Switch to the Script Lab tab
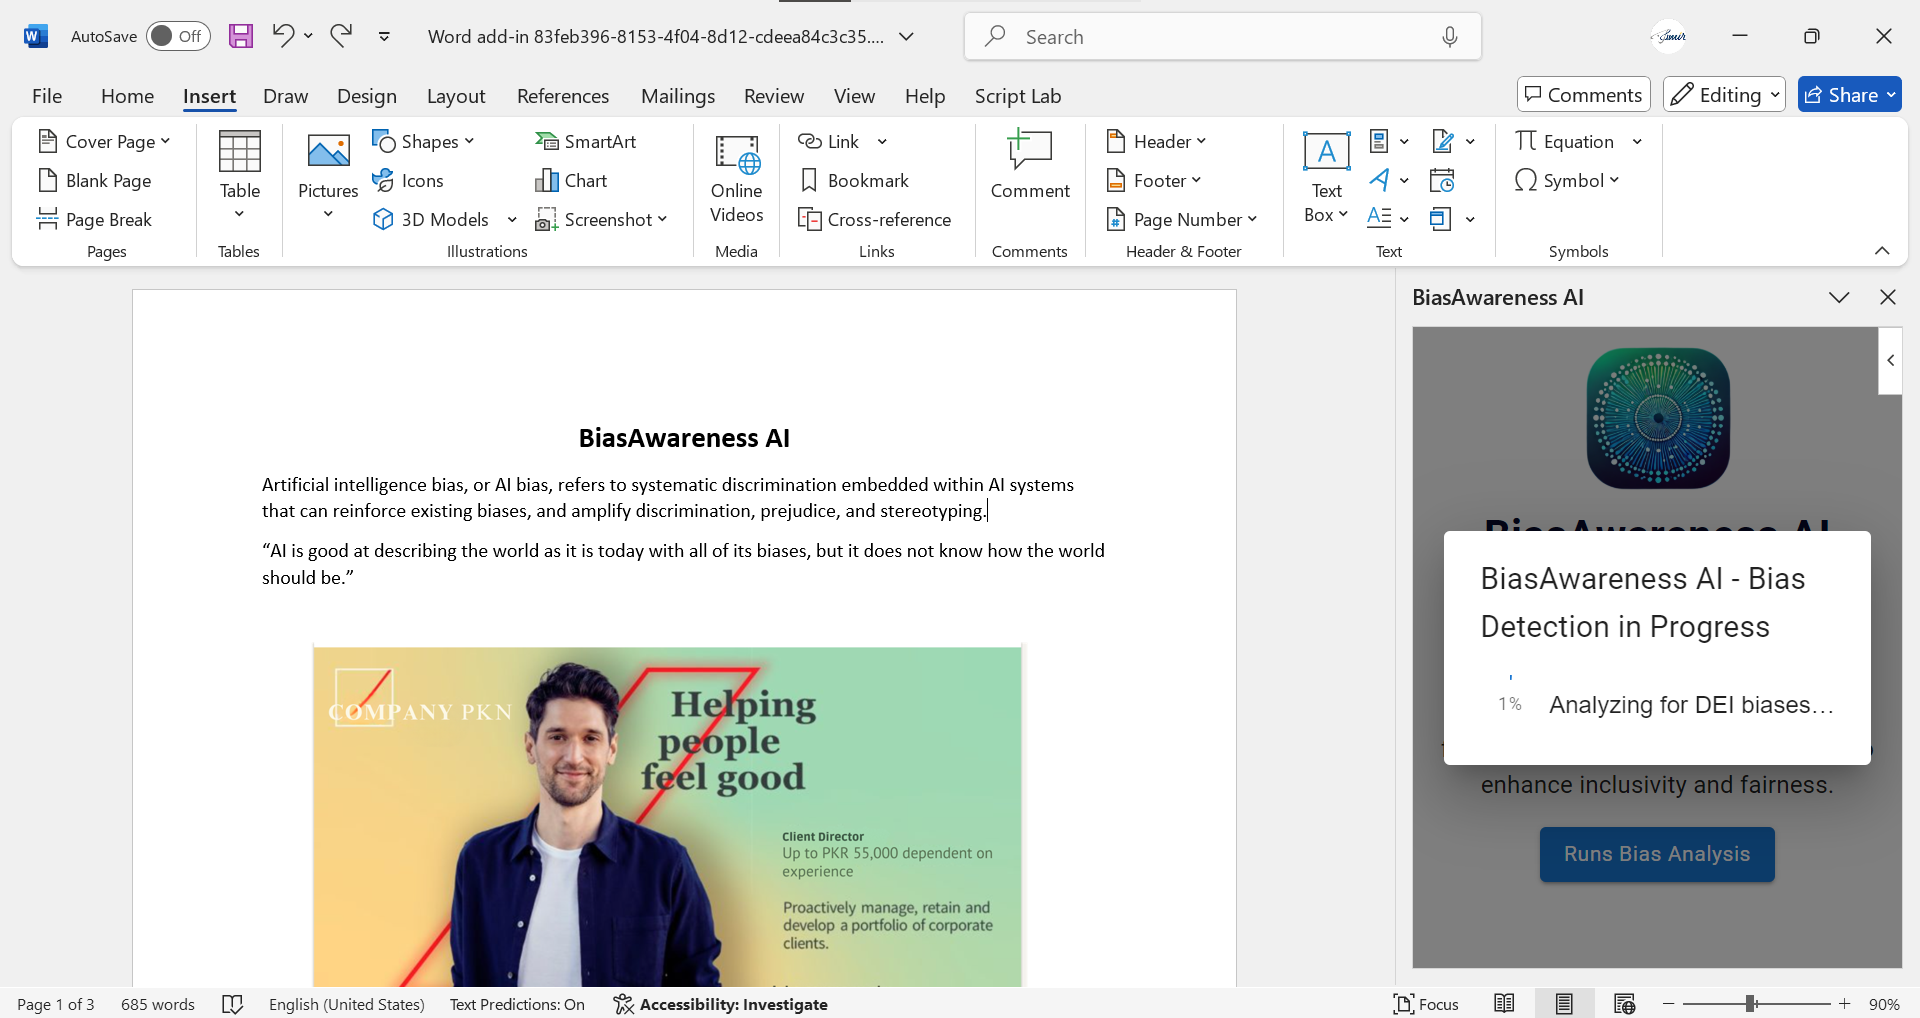This screenshot has height=1018, width=1920. 1017,96
